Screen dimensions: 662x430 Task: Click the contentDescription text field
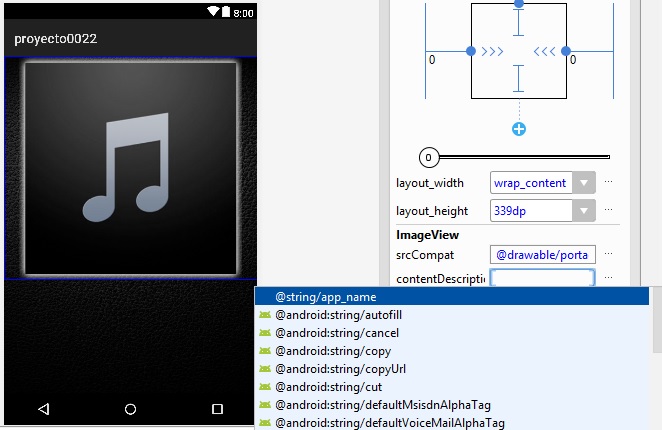click(543, 278)
